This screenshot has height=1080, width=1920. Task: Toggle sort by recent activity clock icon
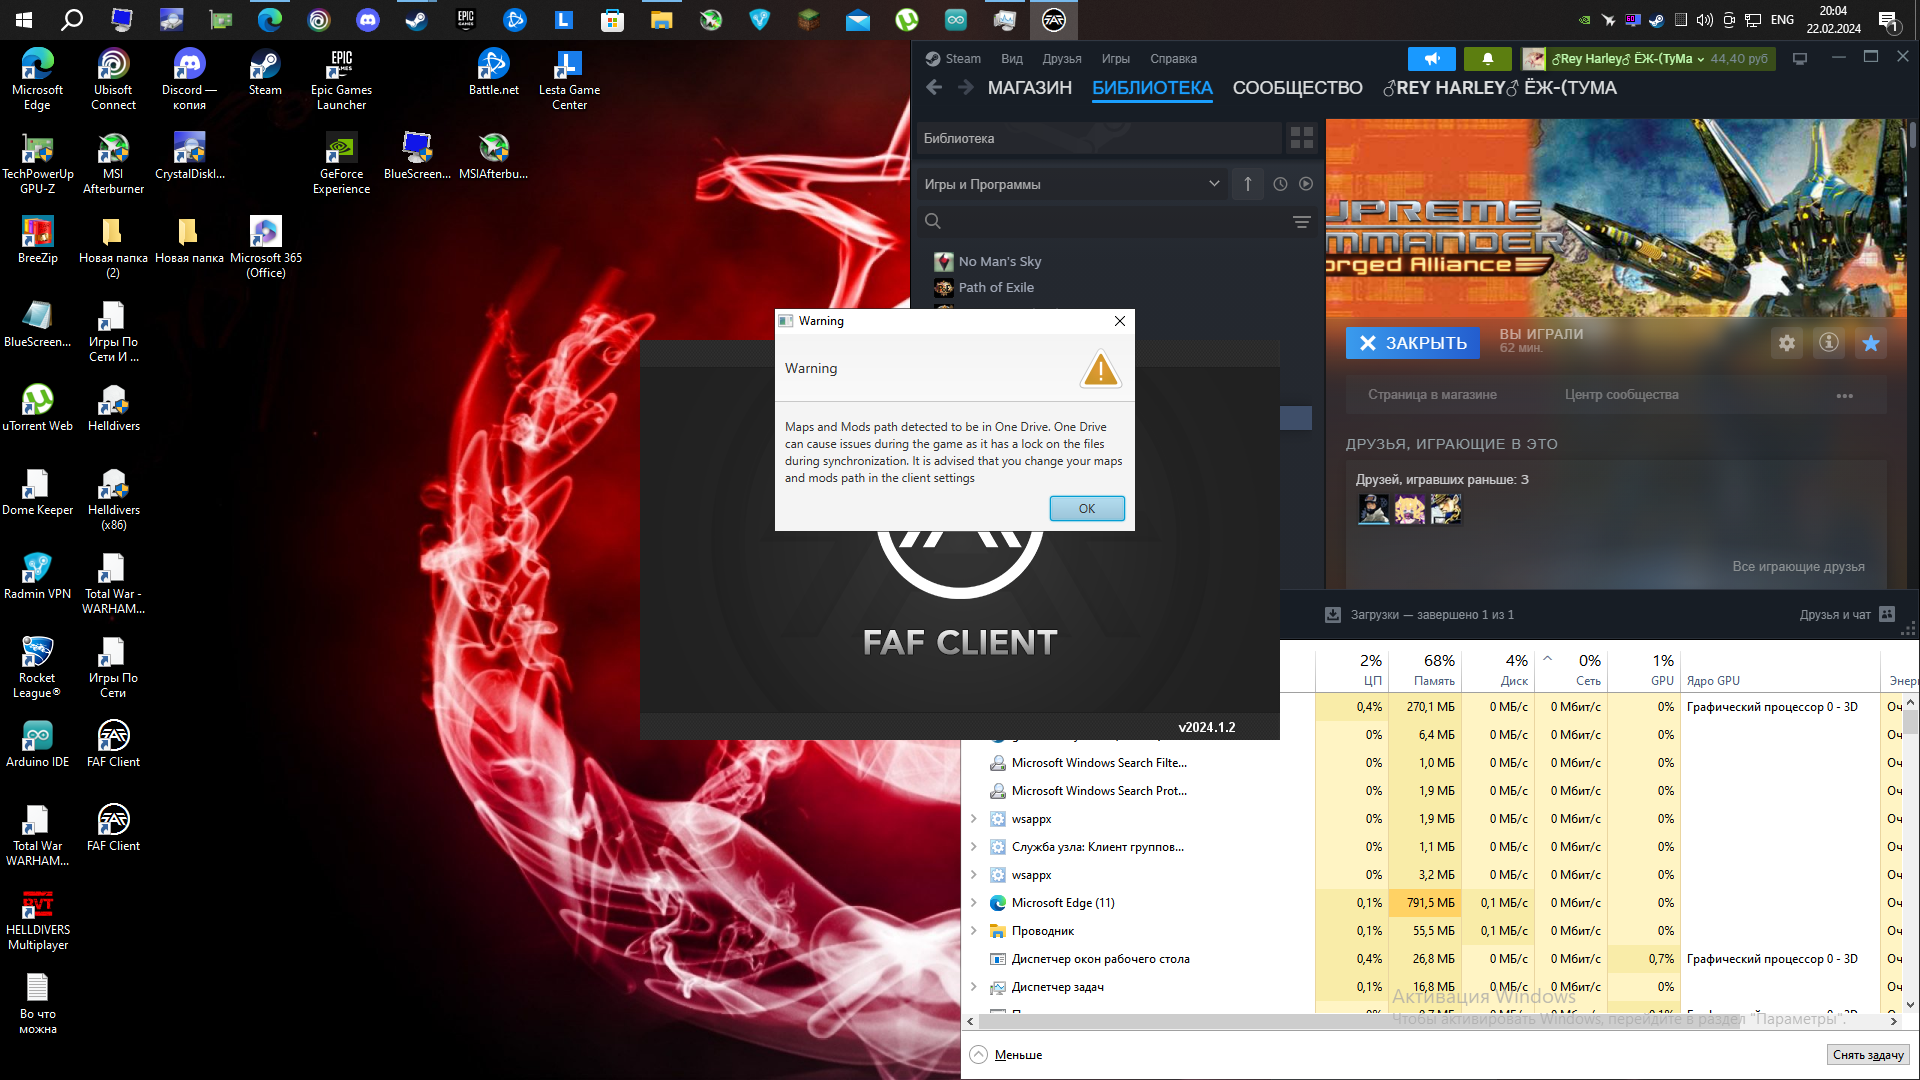1280,184
